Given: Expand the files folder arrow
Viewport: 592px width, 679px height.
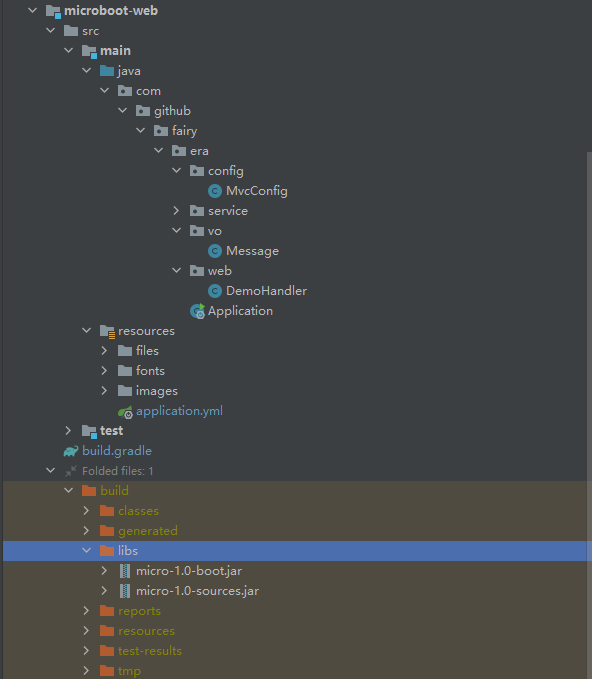Looking at the screenshot, I should (104, 350).
